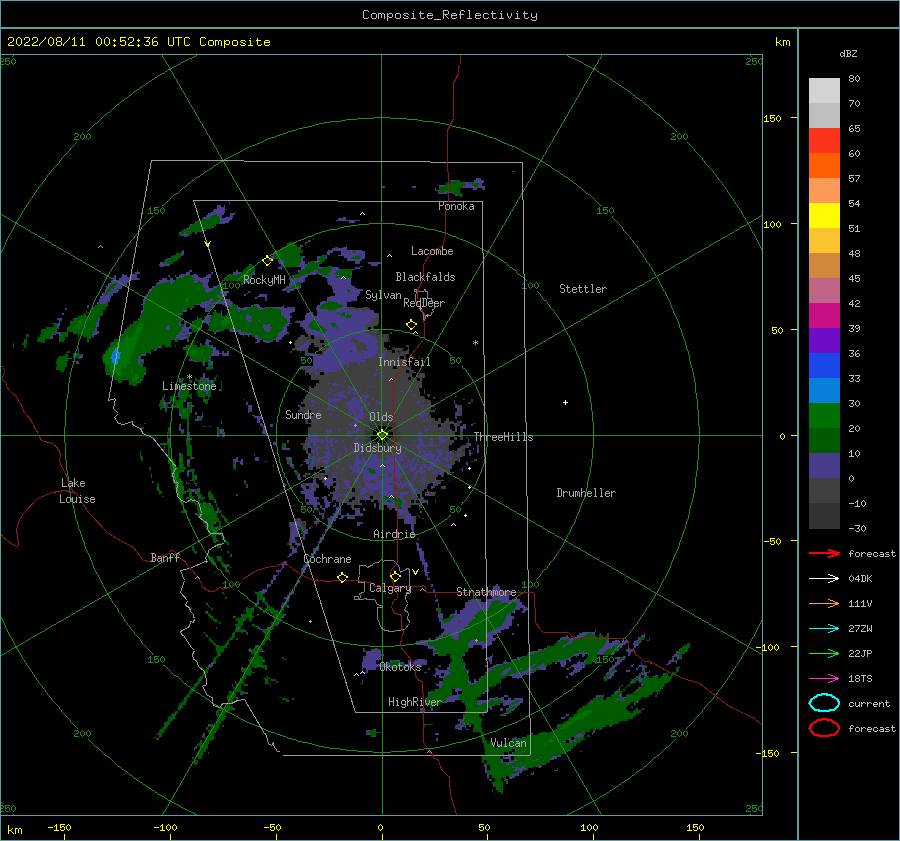900x841 pixels.
Task: Click the 54 dBZ yellow color swatch
Action: (x=824, y=216)
